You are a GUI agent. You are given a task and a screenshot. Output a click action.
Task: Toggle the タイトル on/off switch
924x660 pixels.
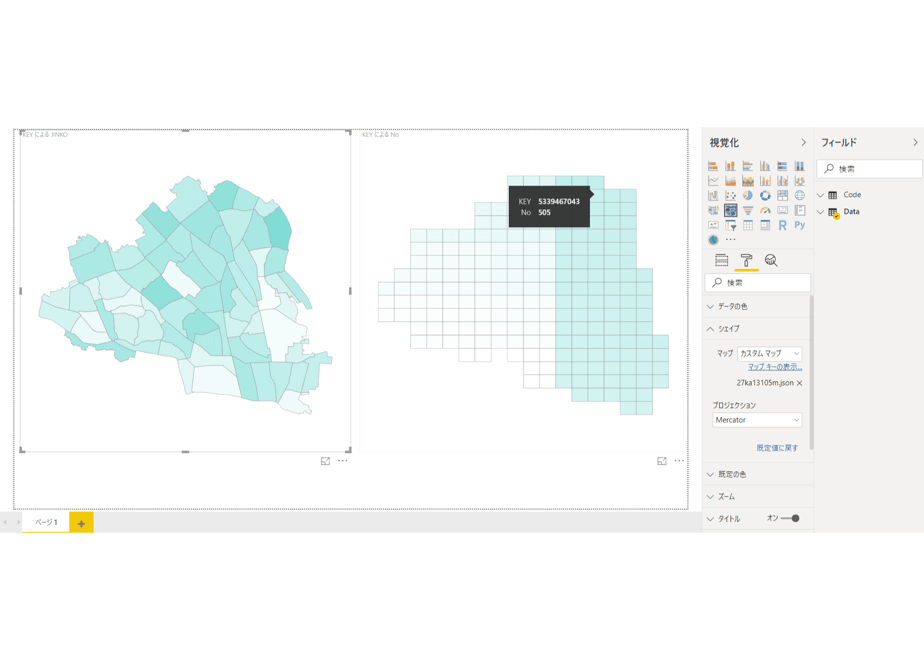[790, 519]
